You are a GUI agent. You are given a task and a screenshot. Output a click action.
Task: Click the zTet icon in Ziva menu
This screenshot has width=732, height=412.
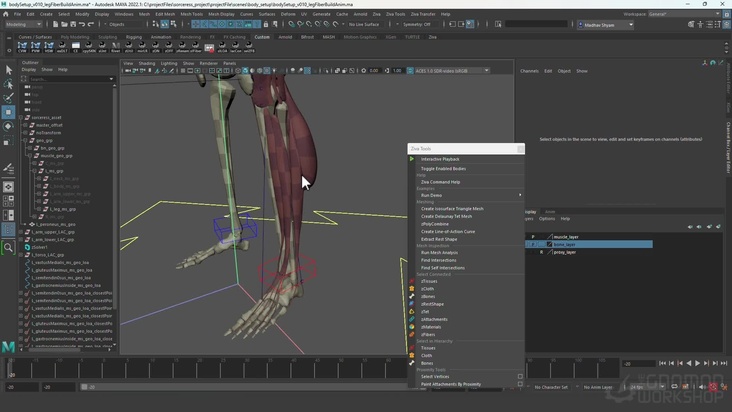point(412,312)
